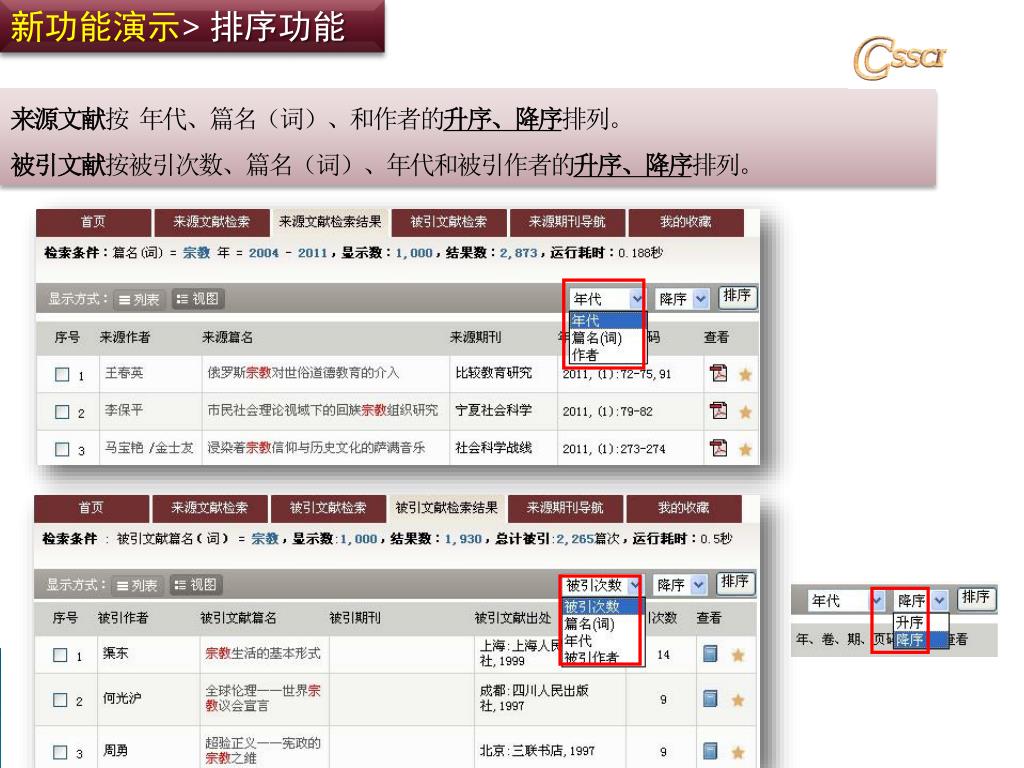
Task: Check the box for row 2 何光沪
Action: point(60,700)
